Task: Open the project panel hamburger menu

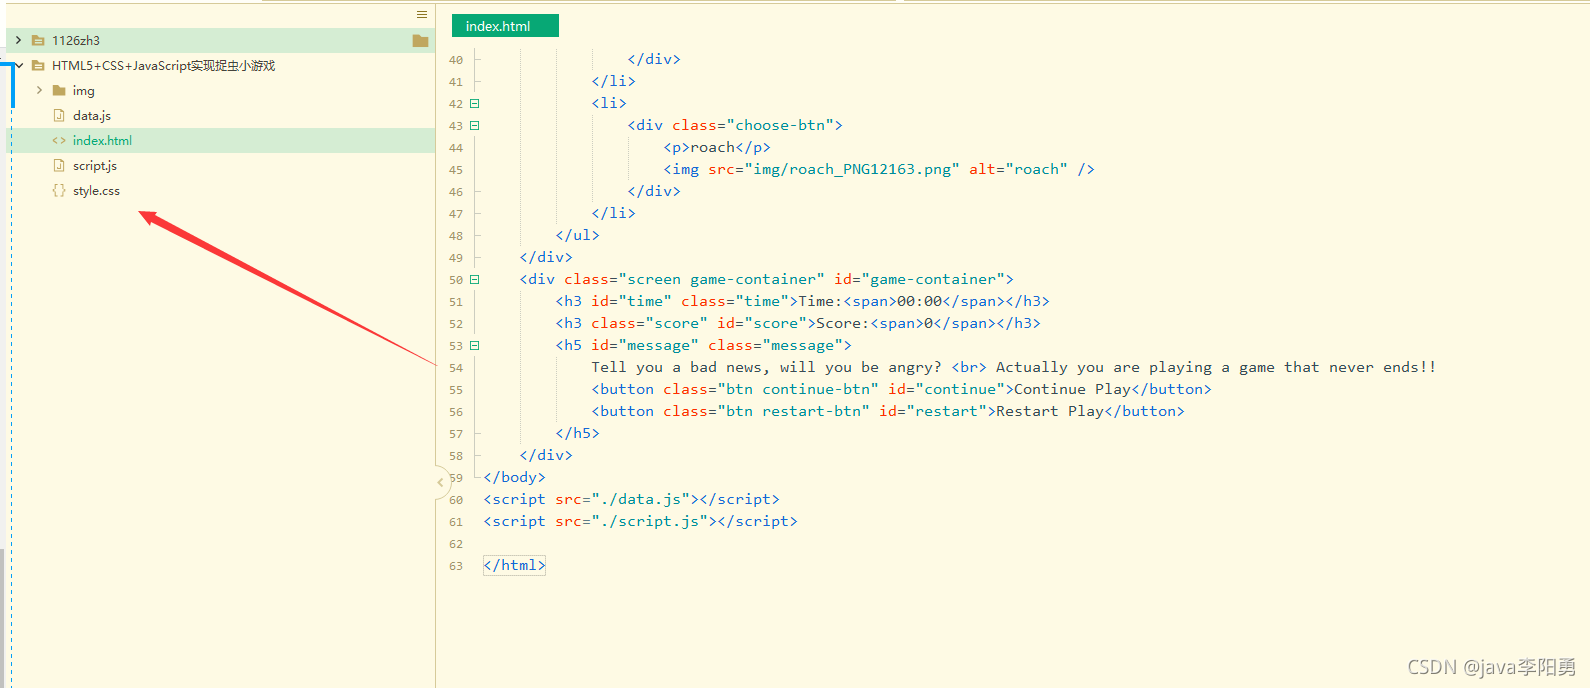Action: click(x=422, y=14)
